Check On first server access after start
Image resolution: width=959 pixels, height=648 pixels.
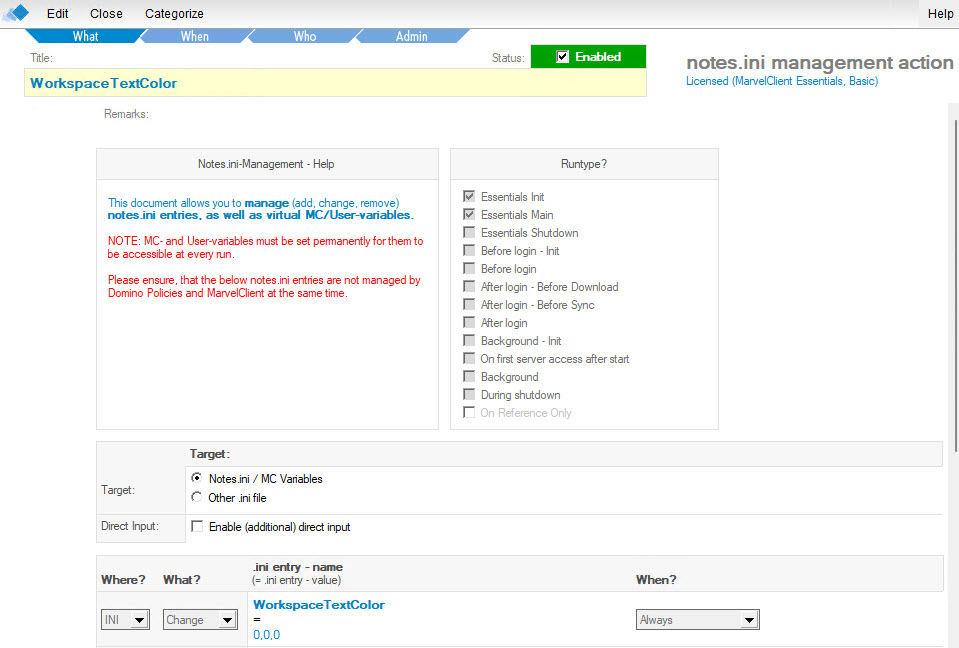tap(469, 358)
